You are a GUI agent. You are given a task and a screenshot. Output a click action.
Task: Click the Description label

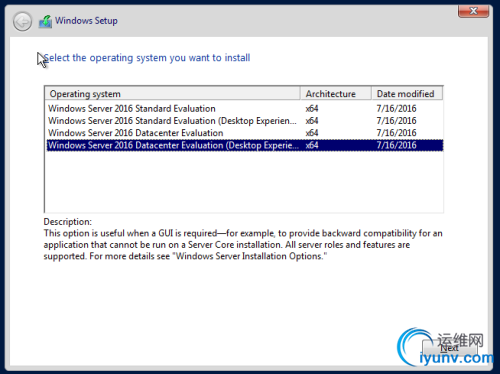coord(68,222)
